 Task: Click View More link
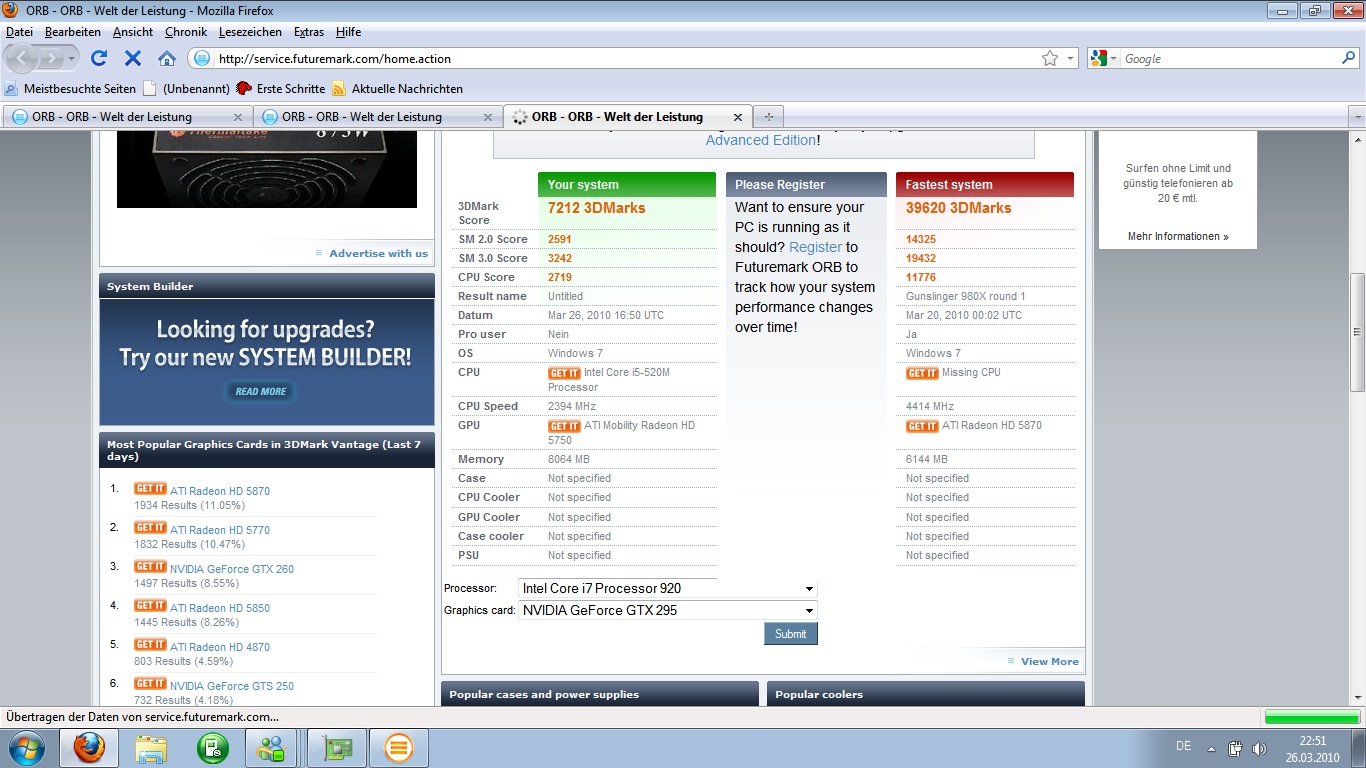click(1049, 661)
